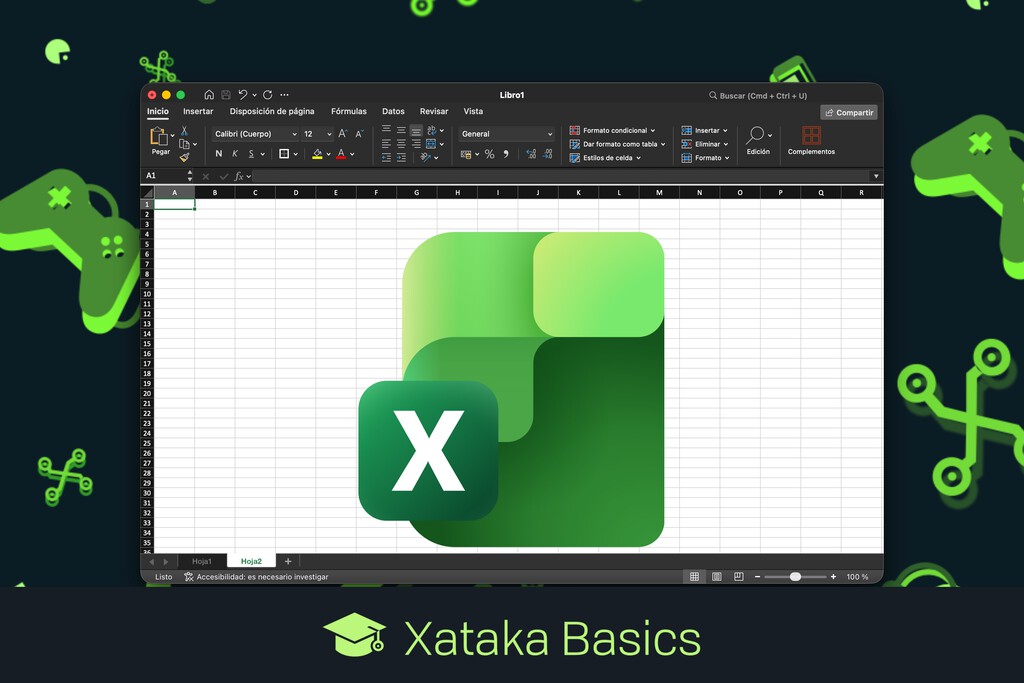Switch to the Hoja1 sheet tab
The image size is (1024, 683).
pos(202,560)
